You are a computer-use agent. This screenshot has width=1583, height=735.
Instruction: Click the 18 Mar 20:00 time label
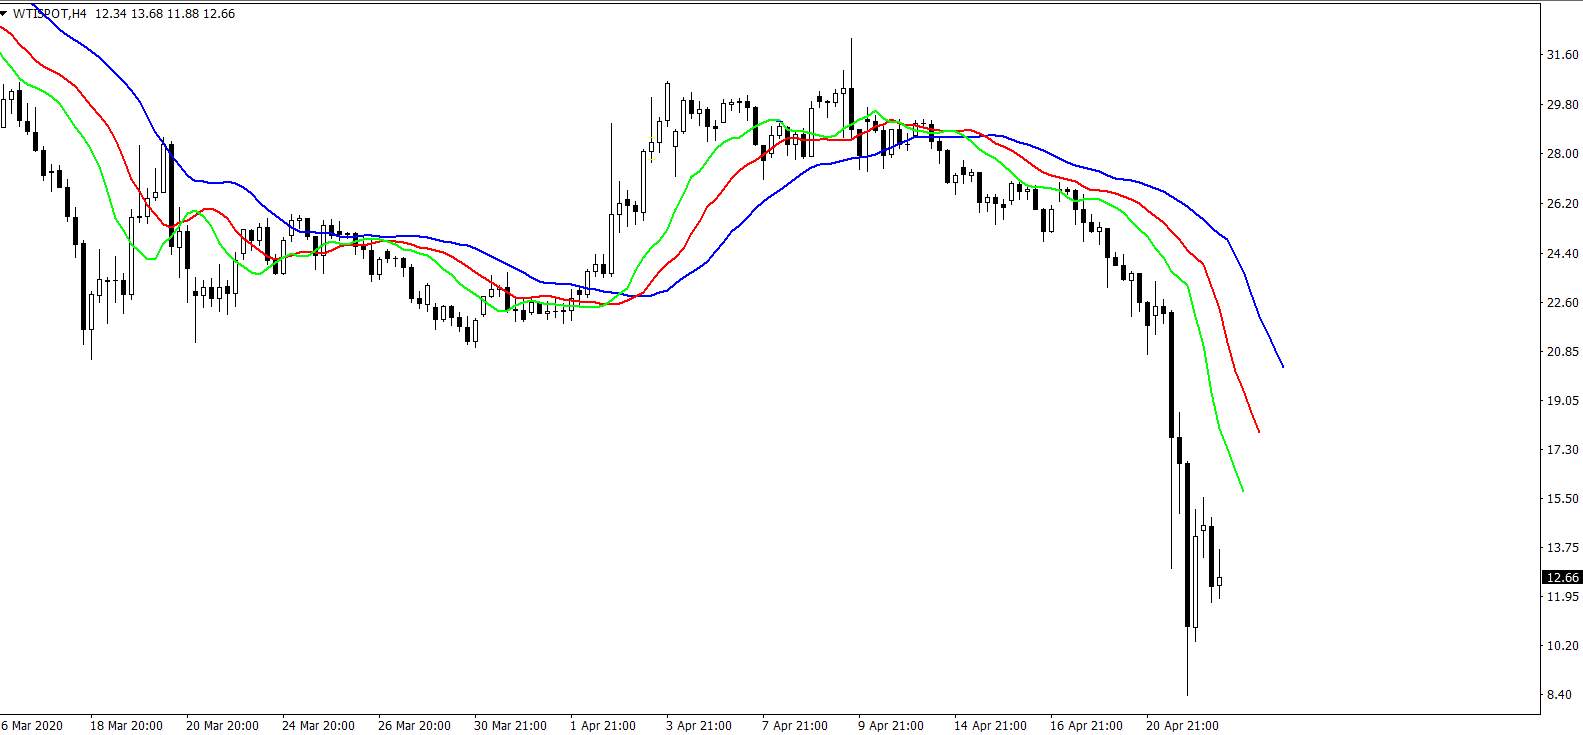127,725
